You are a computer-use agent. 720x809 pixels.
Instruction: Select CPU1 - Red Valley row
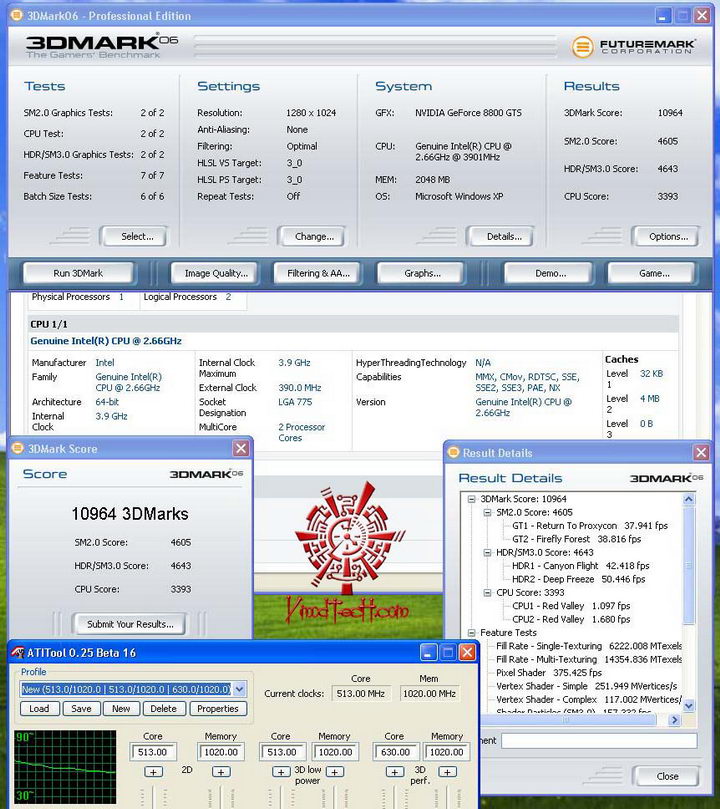571,606
